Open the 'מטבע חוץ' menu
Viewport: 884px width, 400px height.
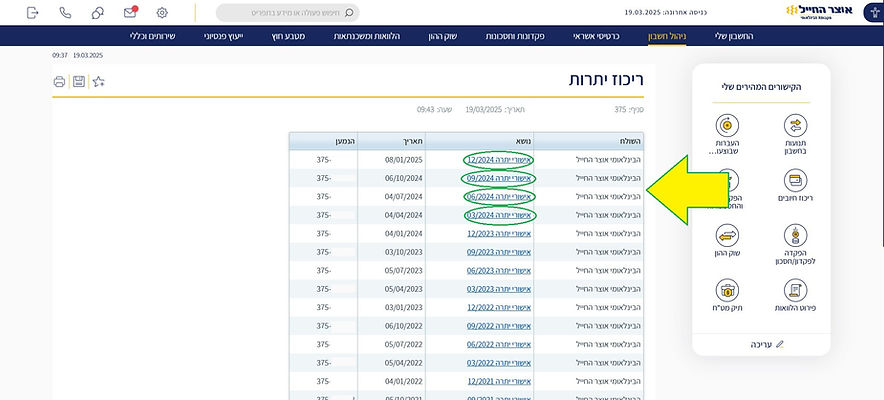tap(288, 36)
